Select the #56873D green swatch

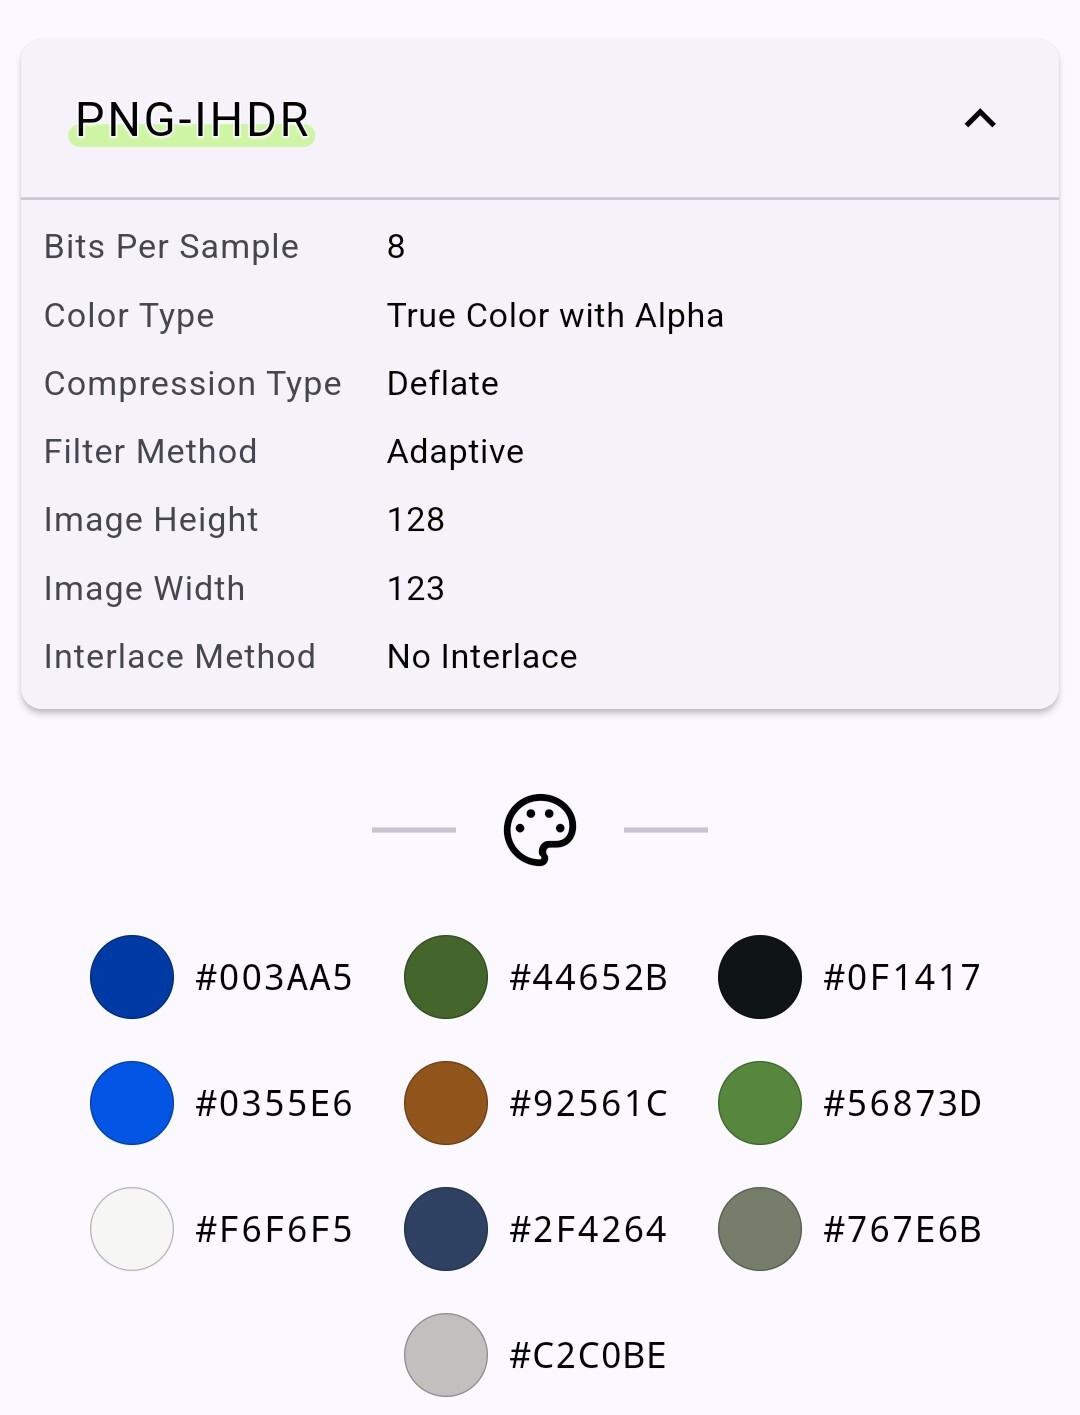tap(760, 1103)
